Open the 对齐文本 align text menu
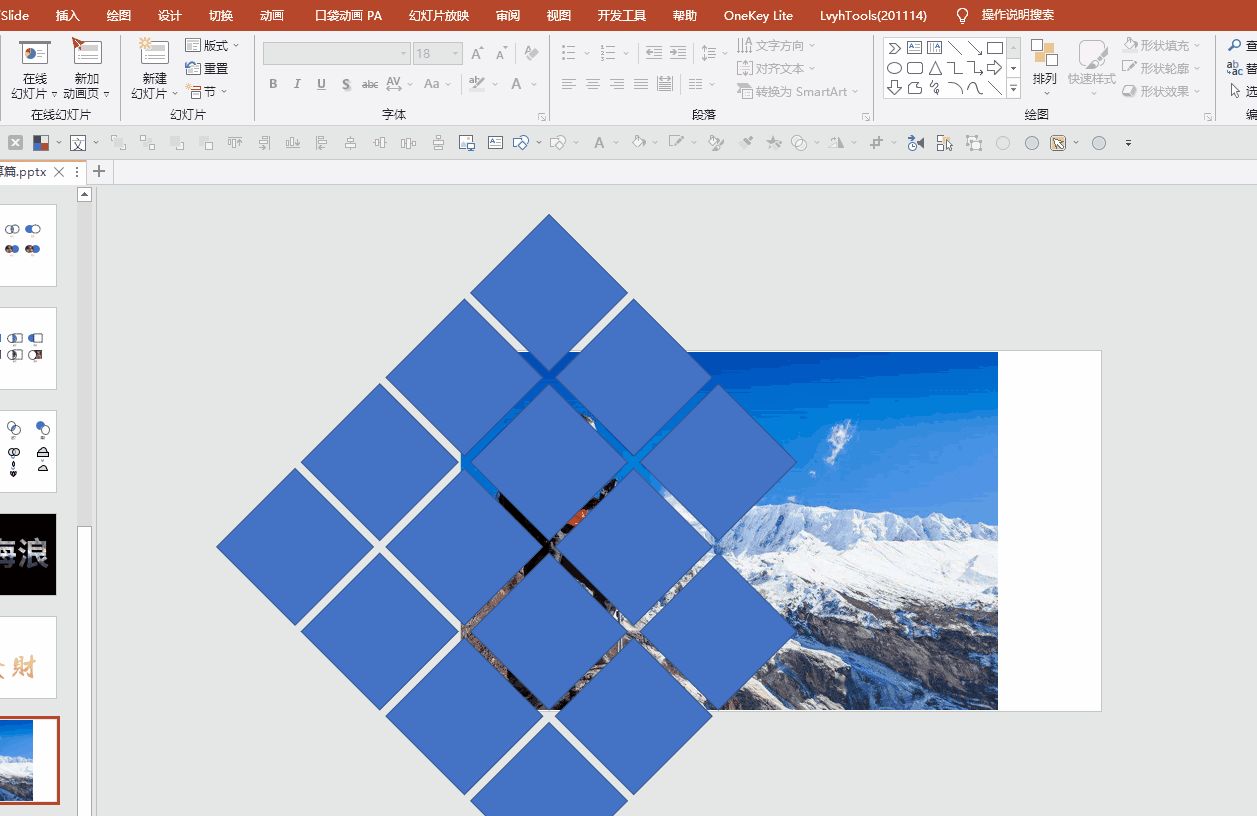Viewport: 1257px width, 816px height. point(777,68)
